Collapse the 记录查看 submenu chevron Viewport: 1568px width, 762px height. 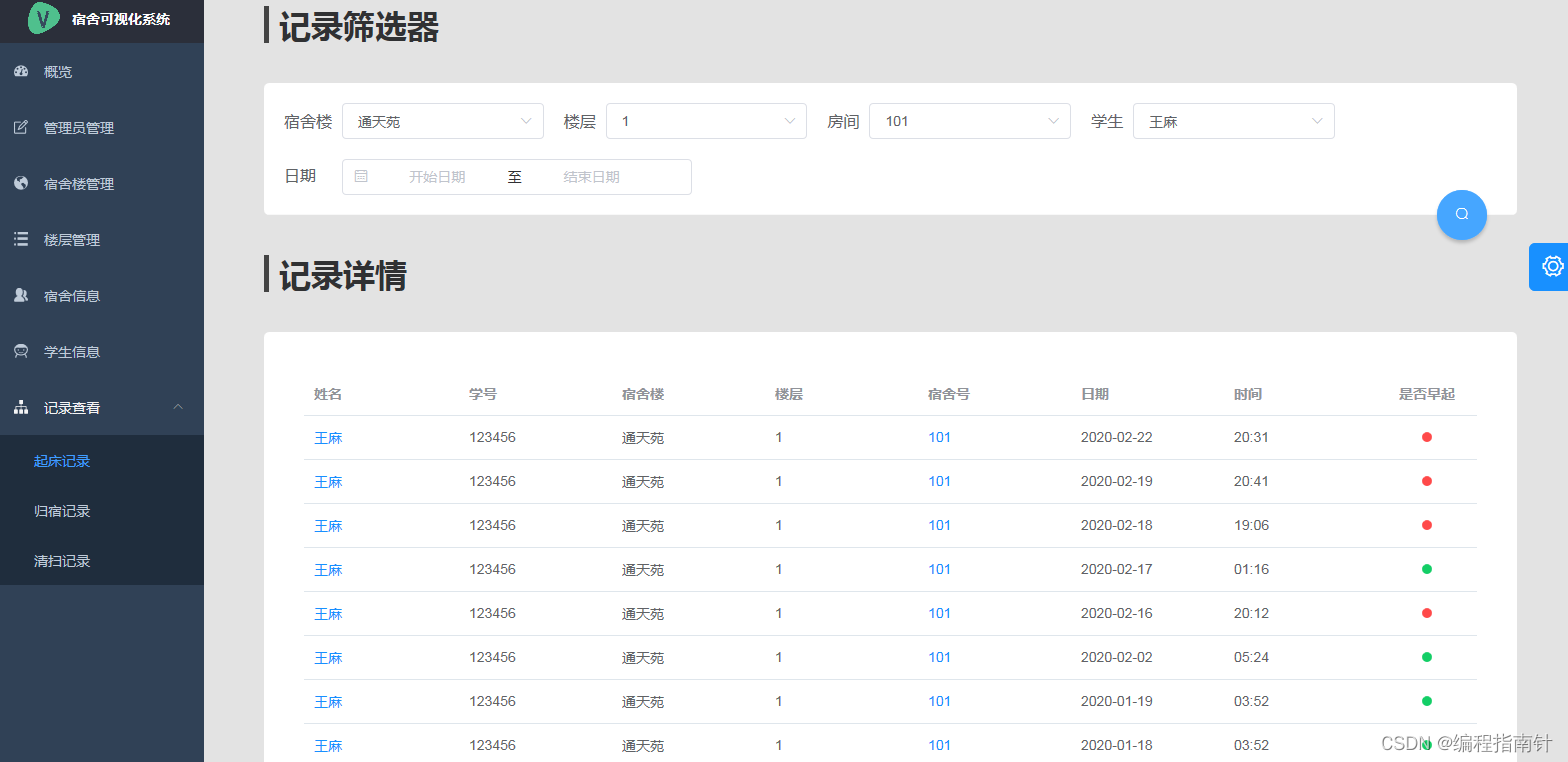pyautogui.click(x=178, y=407)
